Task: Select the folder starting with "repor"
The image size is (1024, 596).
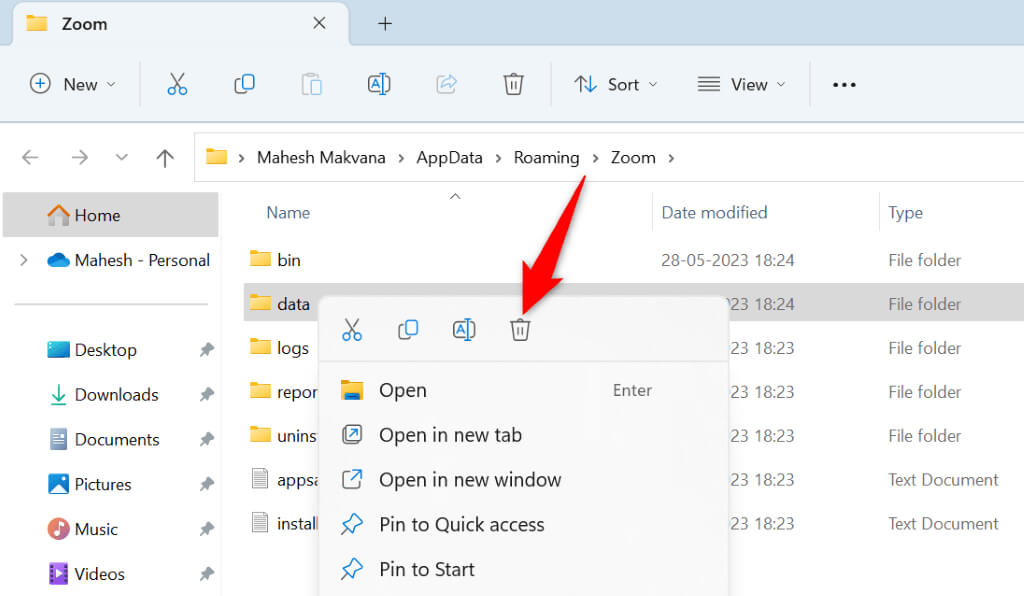Action: tap(283, 392)
